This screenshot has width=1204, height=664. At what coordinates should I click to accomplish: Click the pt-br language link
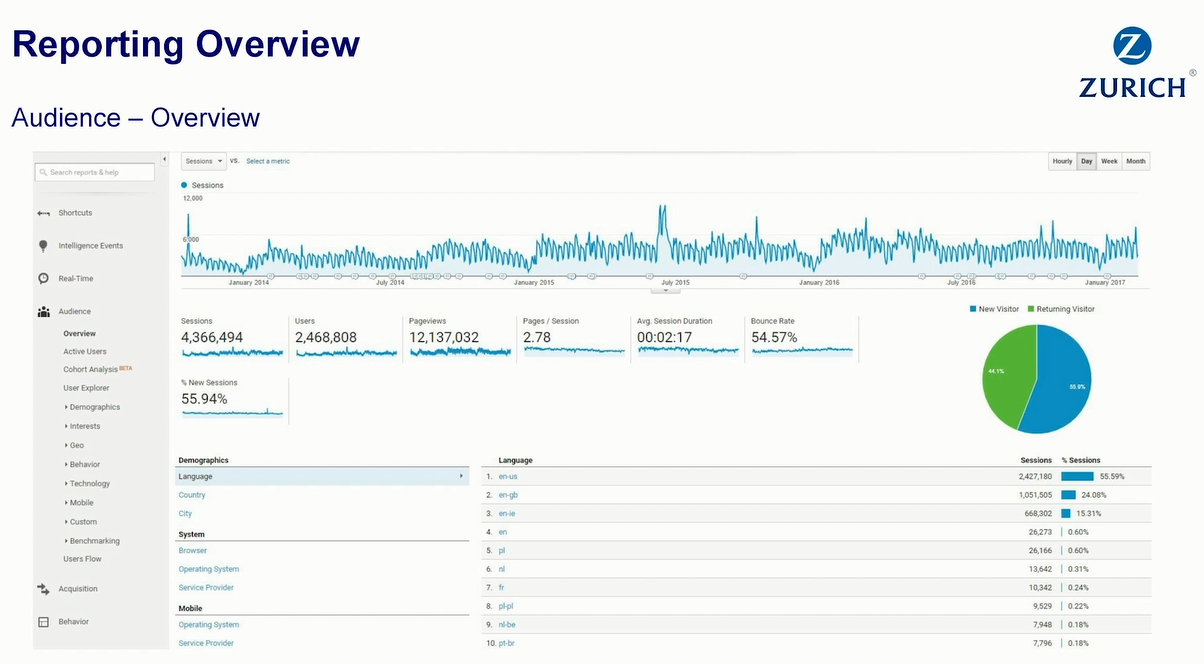pyautogui.click(x=506, y=643)
